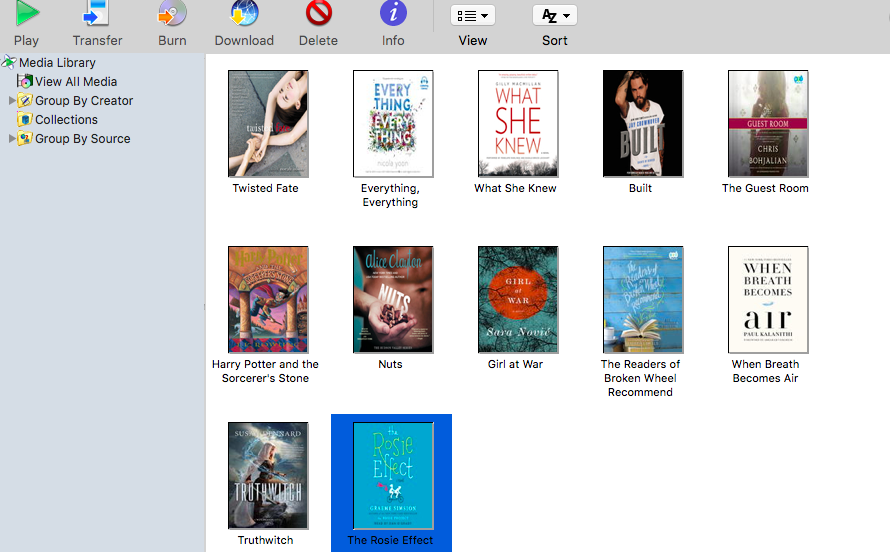890x552 pixels.
Task: Click the Info toolbar label
Action: 393,41
